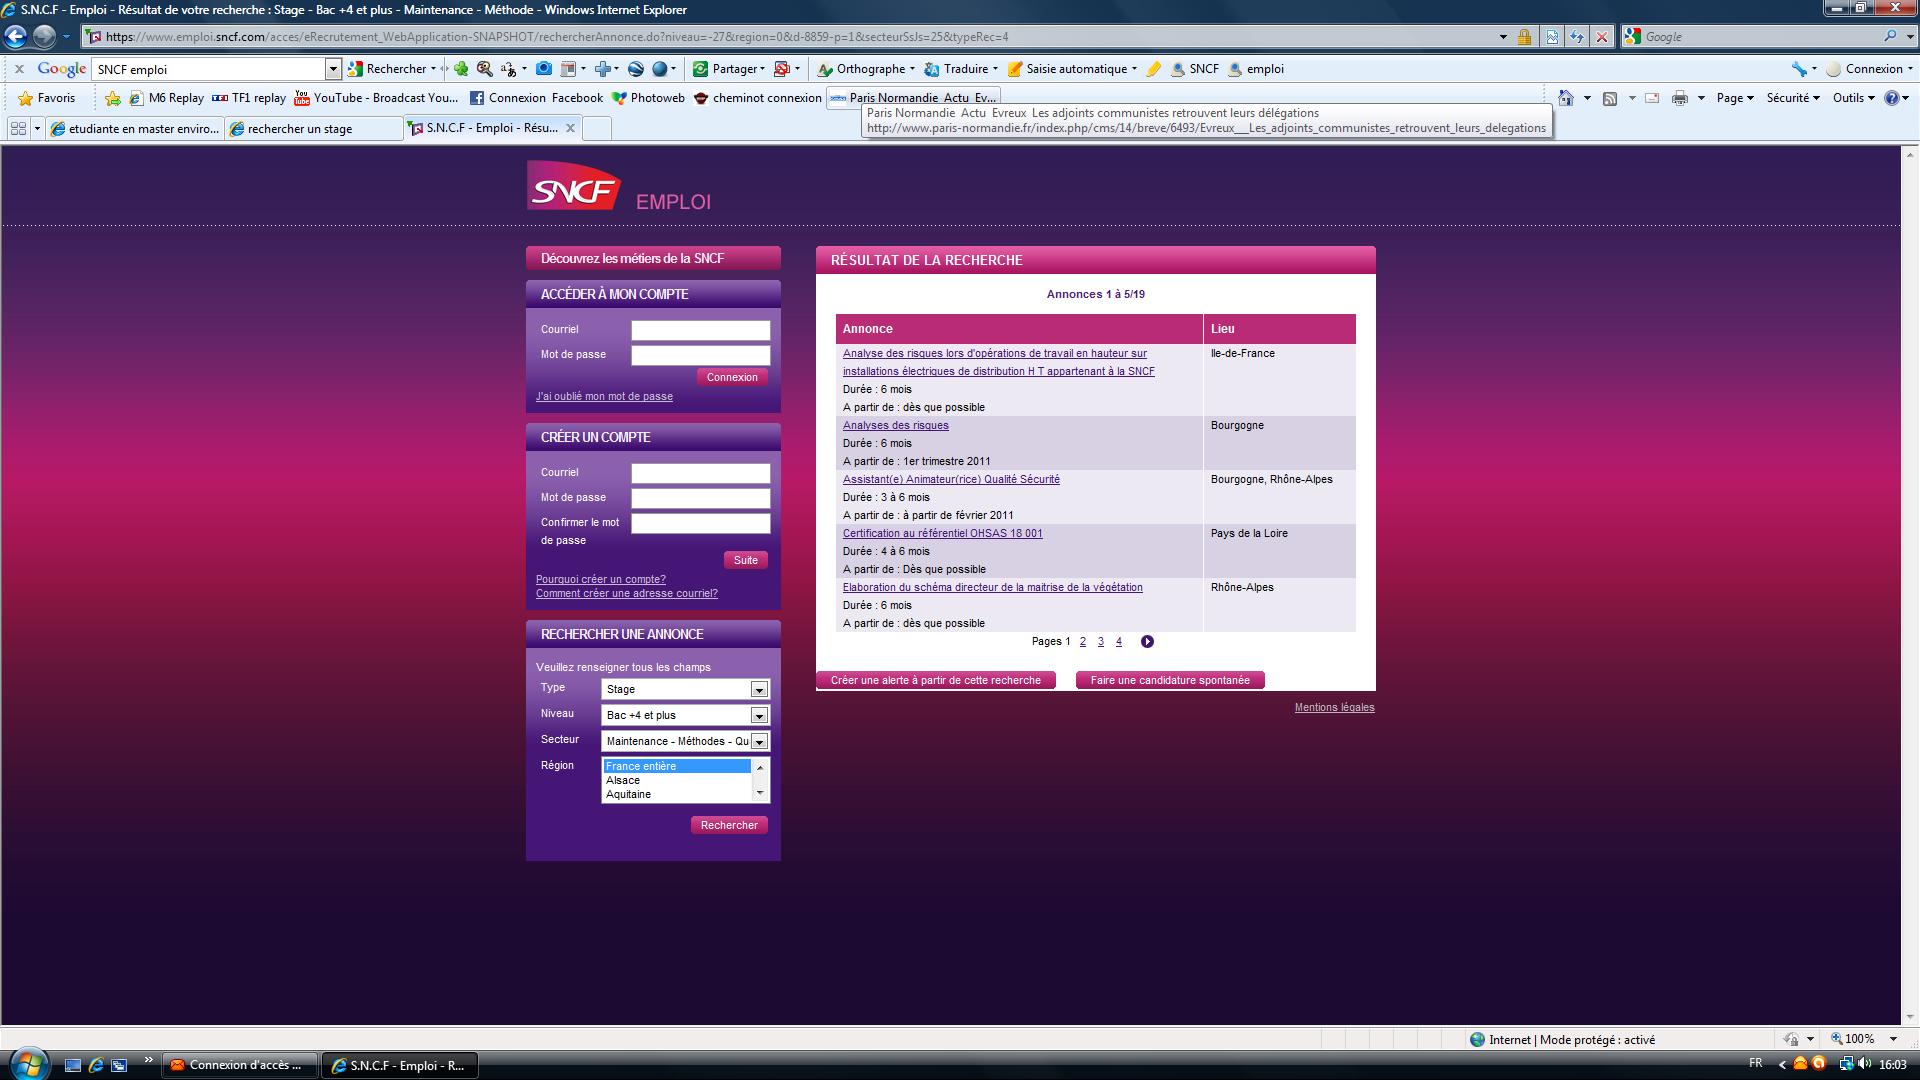1920x1080 pixels.
Task: Close the S.N.C.F - Emploi tab
Action: [570, 128]
